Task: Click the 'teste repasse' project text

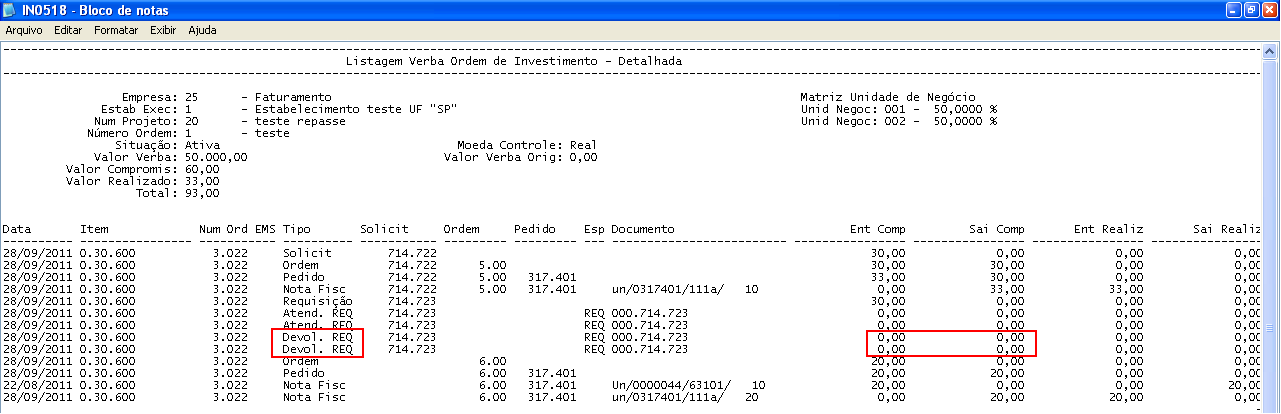Action: (x=300, y=121)
